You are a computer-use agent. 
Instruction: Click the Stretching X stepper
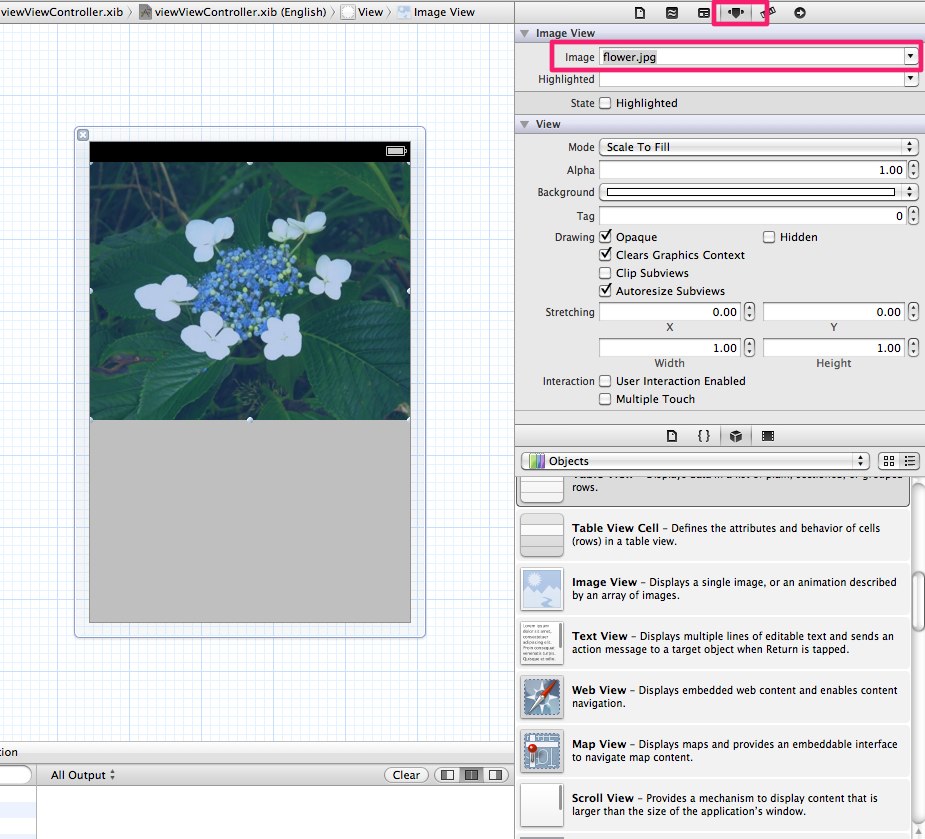click(749, 312)
